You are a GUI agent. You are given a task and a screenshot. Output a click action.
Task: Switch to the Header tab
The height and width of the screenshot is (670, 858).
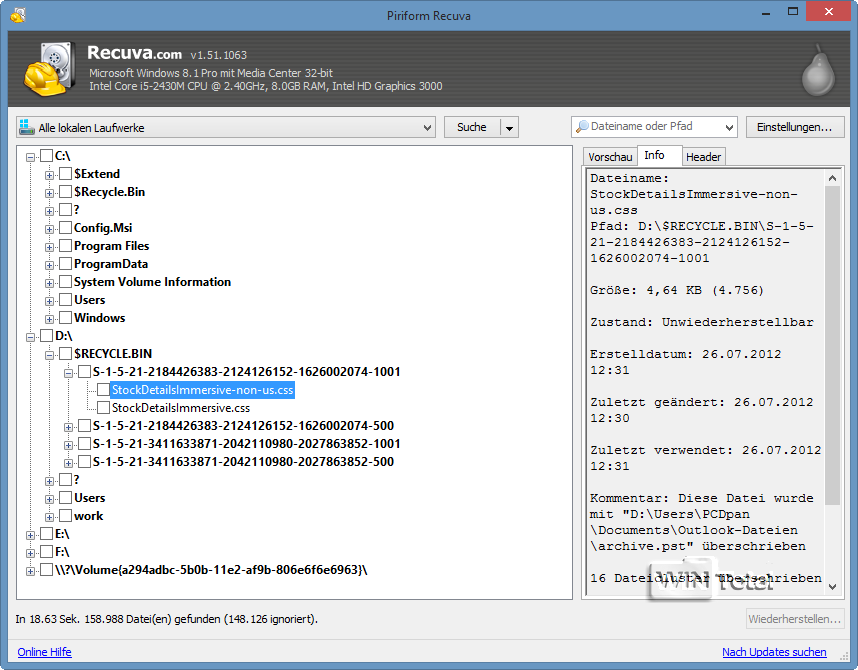click(x=703, y=157)
